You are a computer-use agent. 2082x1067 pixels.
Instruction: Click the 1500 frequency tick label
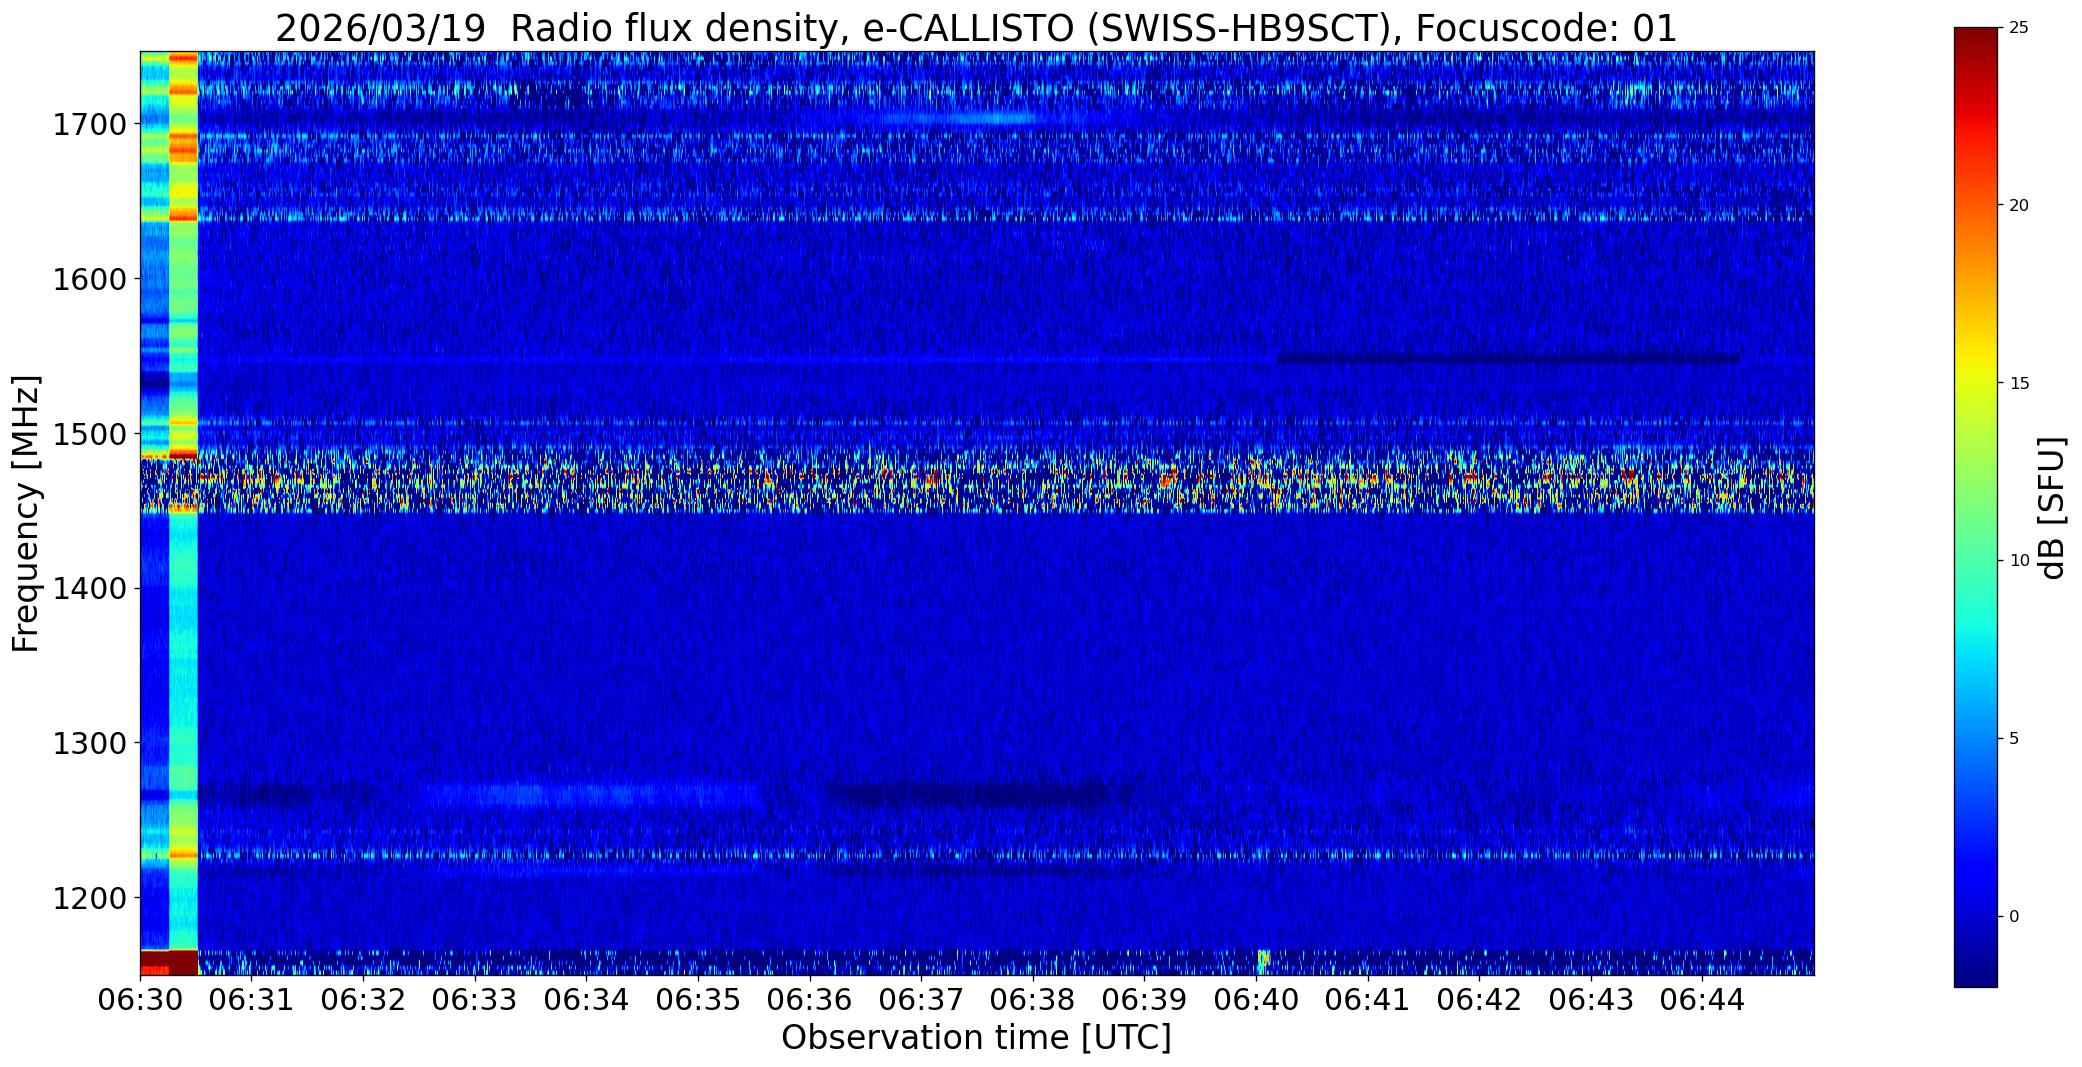[89, 434]
